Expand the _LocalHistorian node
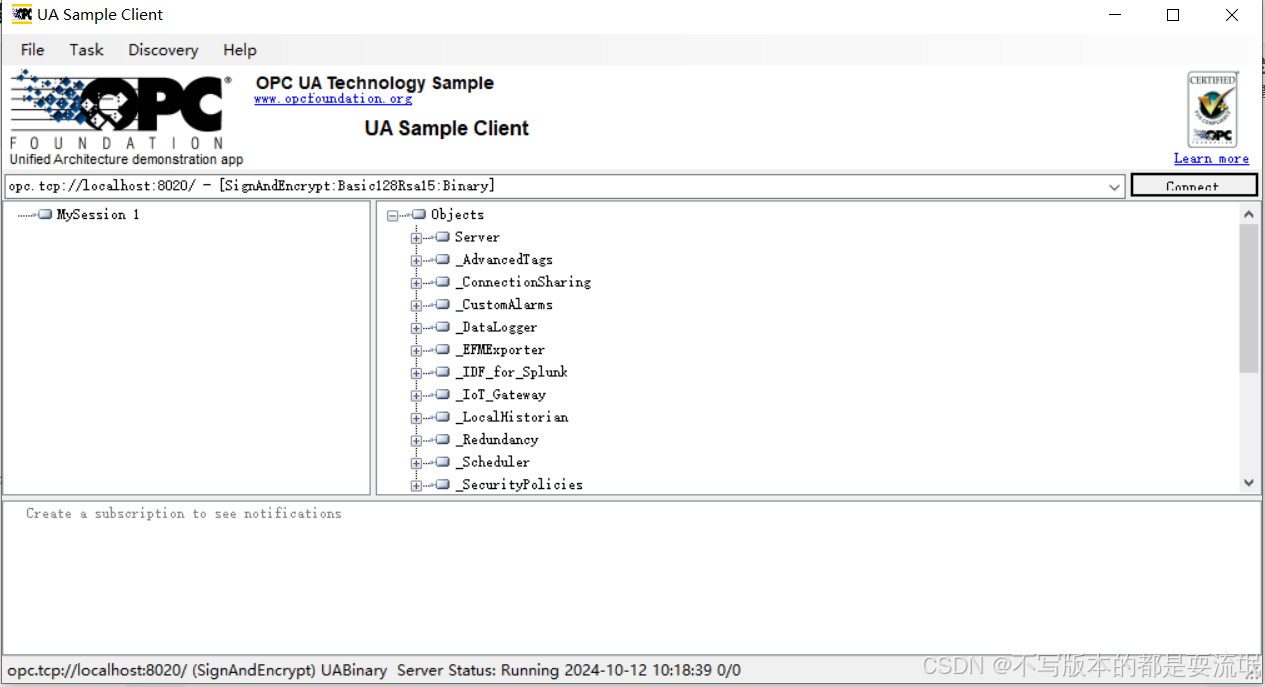 pyautogui.click(x=416, y=418)
